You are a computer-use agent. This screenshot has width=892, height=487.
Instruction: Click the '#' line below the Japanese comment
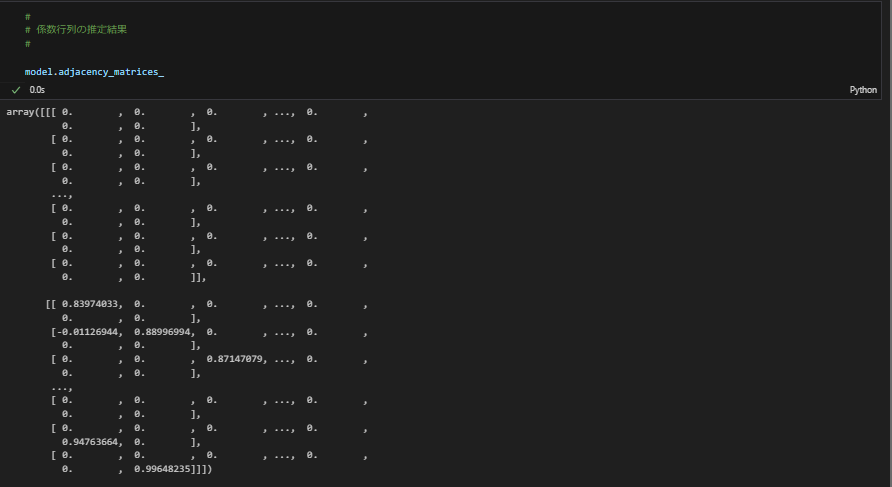point(28,44)
